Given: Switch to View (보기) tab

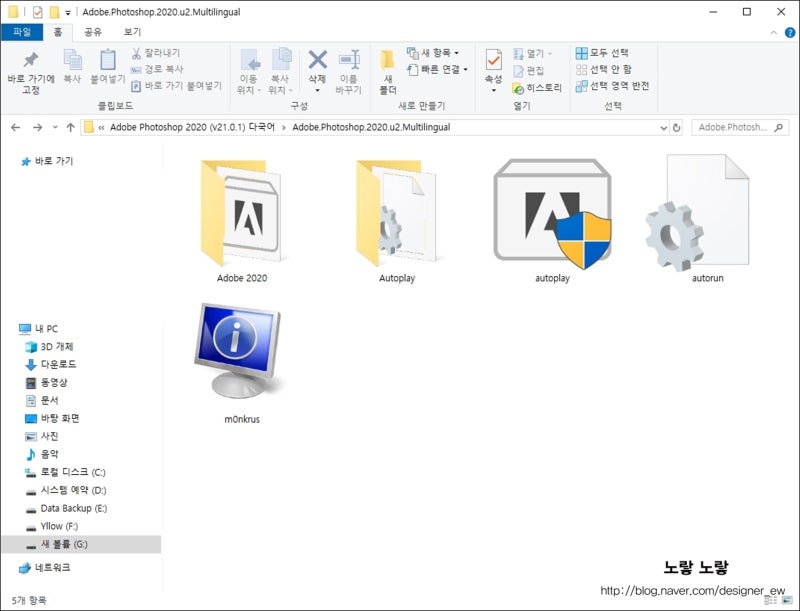Looking at the screenshot, I should (132, 32).
